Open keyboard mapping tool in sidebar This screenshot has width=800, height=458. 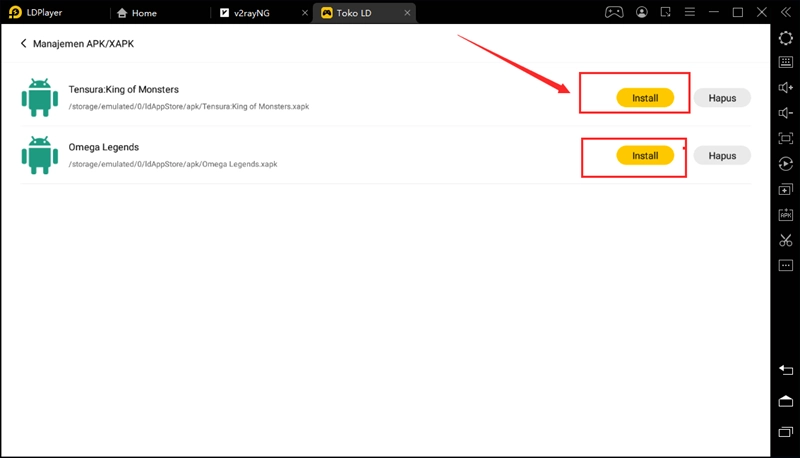pyautogui.click(x=786, y=62)
